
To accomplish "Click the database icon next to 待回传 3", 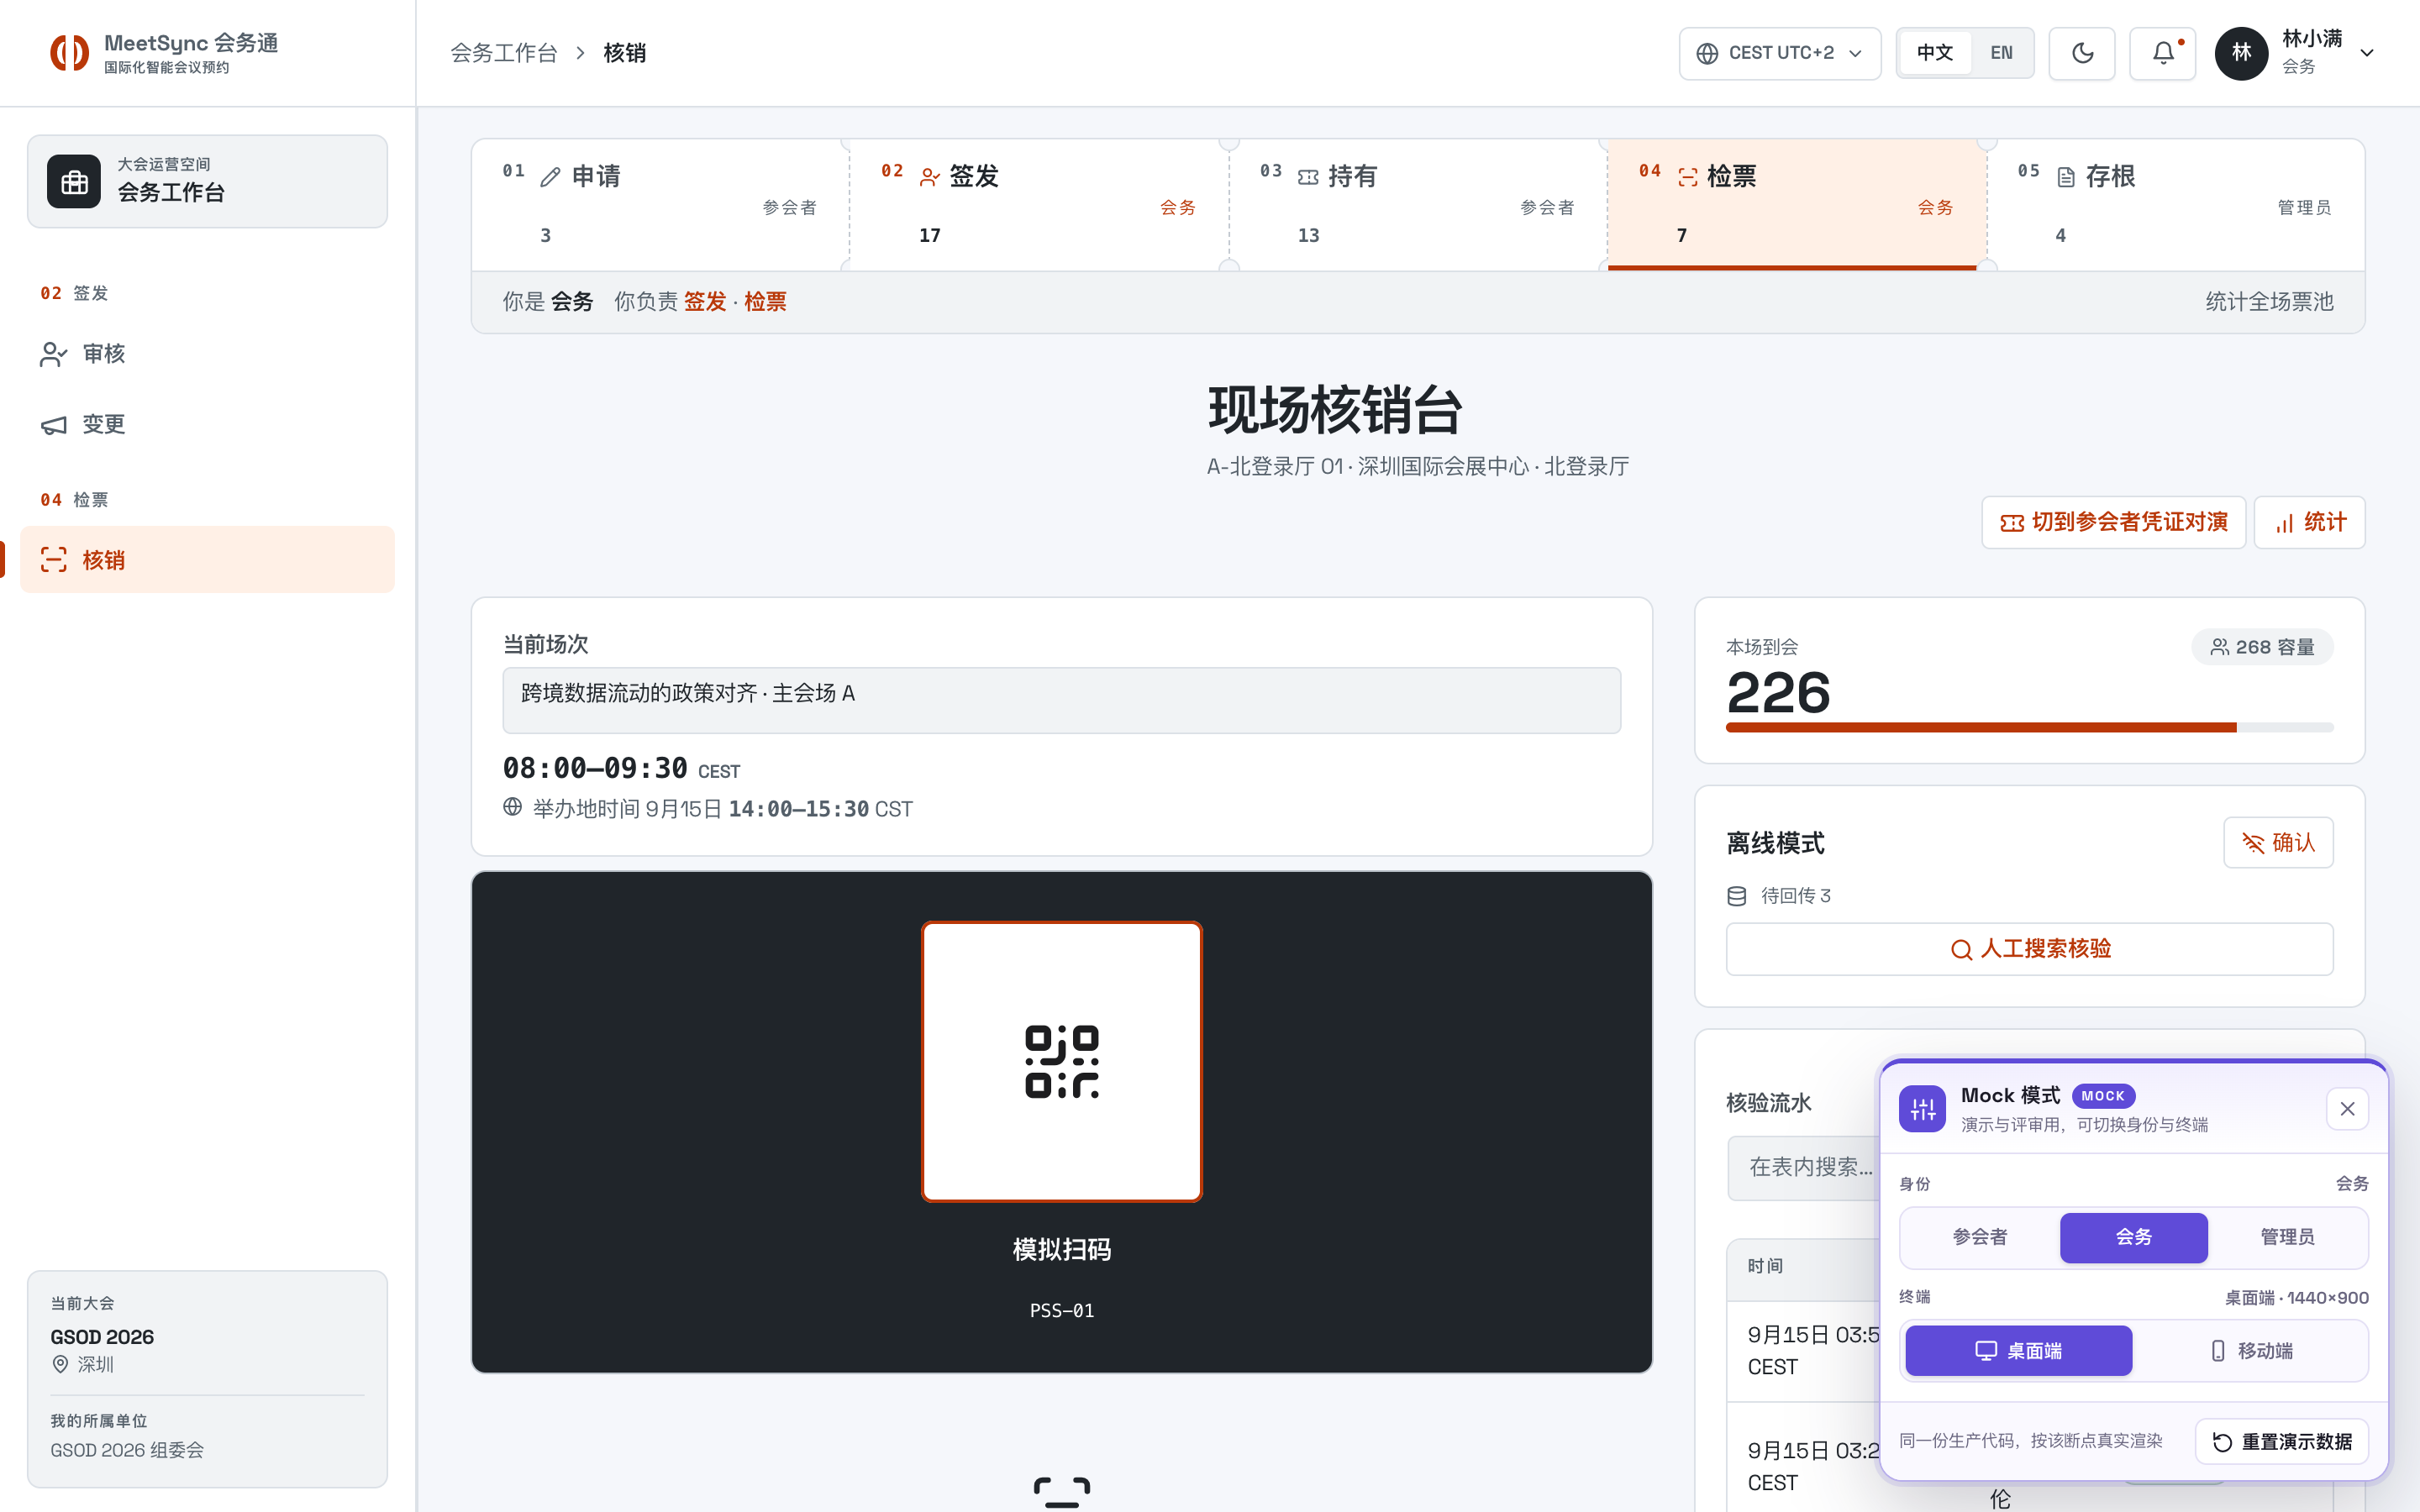I will (x=1737, y=896).
